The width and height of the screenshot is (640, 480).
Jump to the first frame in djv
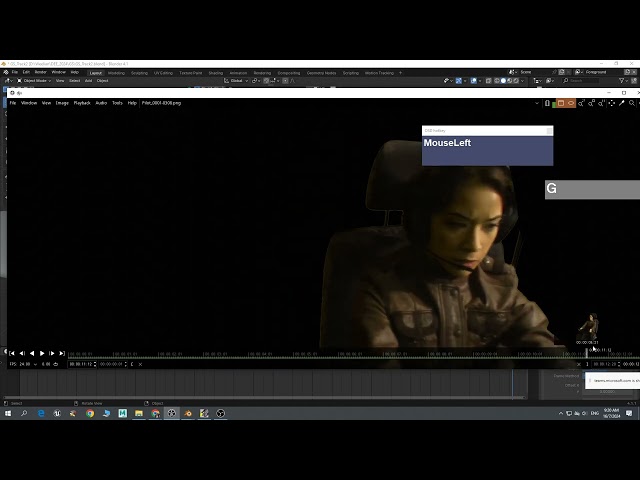tap(12, 353)
